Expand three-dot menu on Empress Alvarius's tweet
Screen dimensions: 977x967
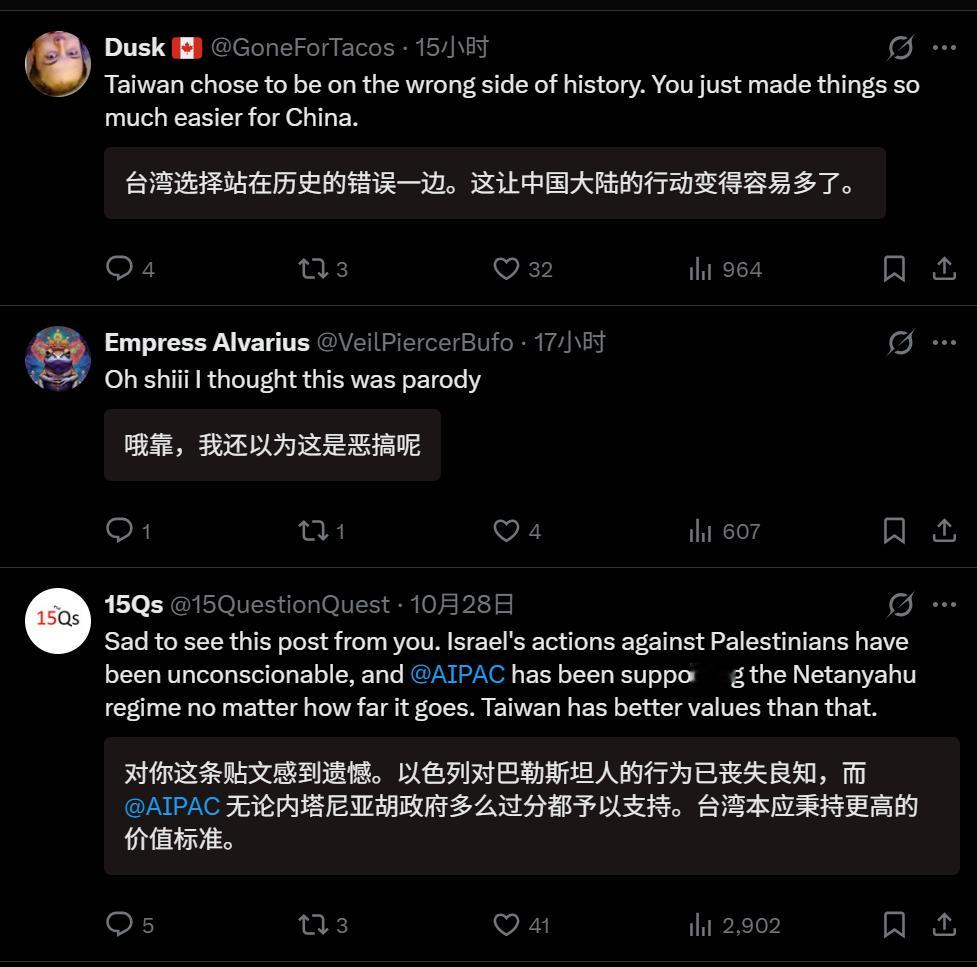[x=944, y=342]
